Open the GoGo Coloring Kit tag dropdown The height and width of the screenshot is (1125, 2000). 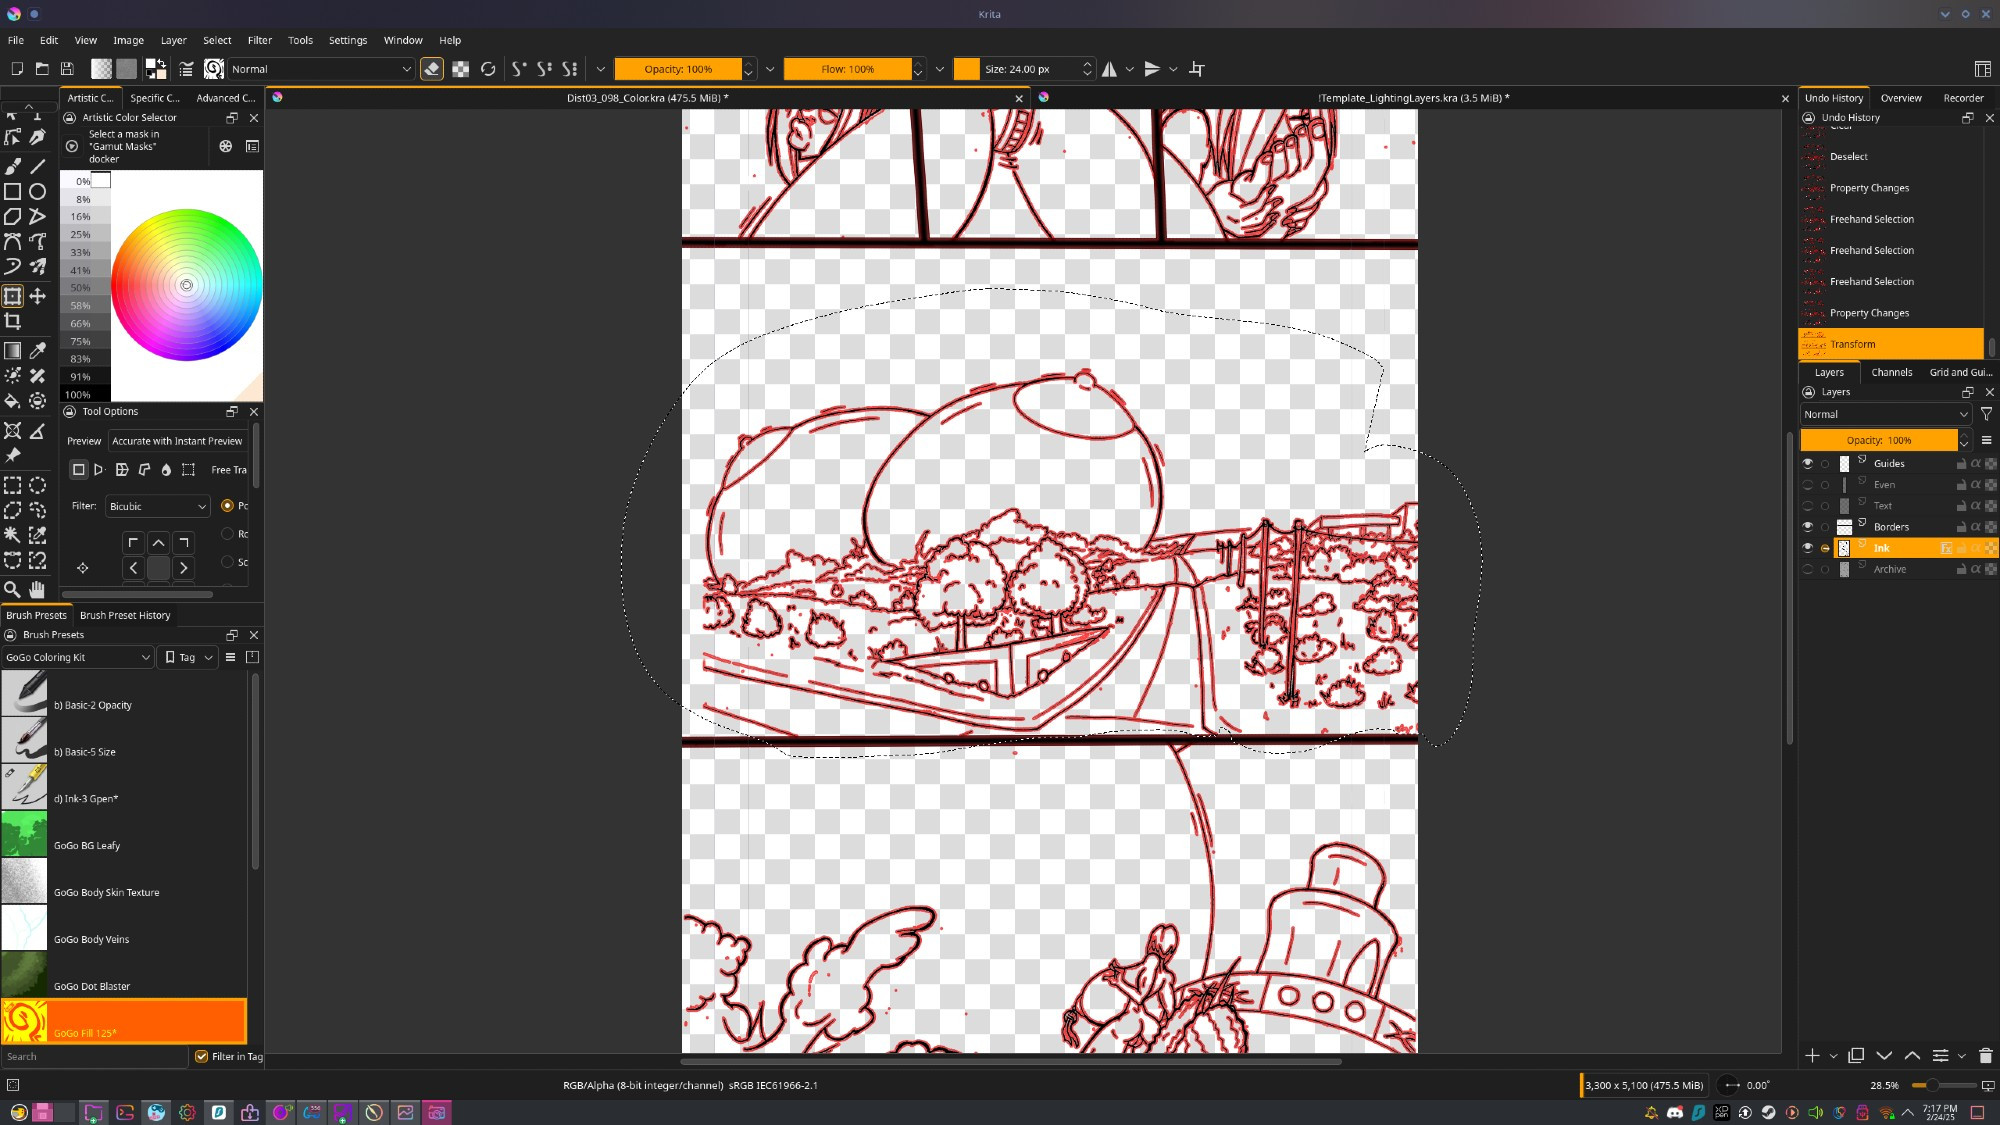click(77, 657)
